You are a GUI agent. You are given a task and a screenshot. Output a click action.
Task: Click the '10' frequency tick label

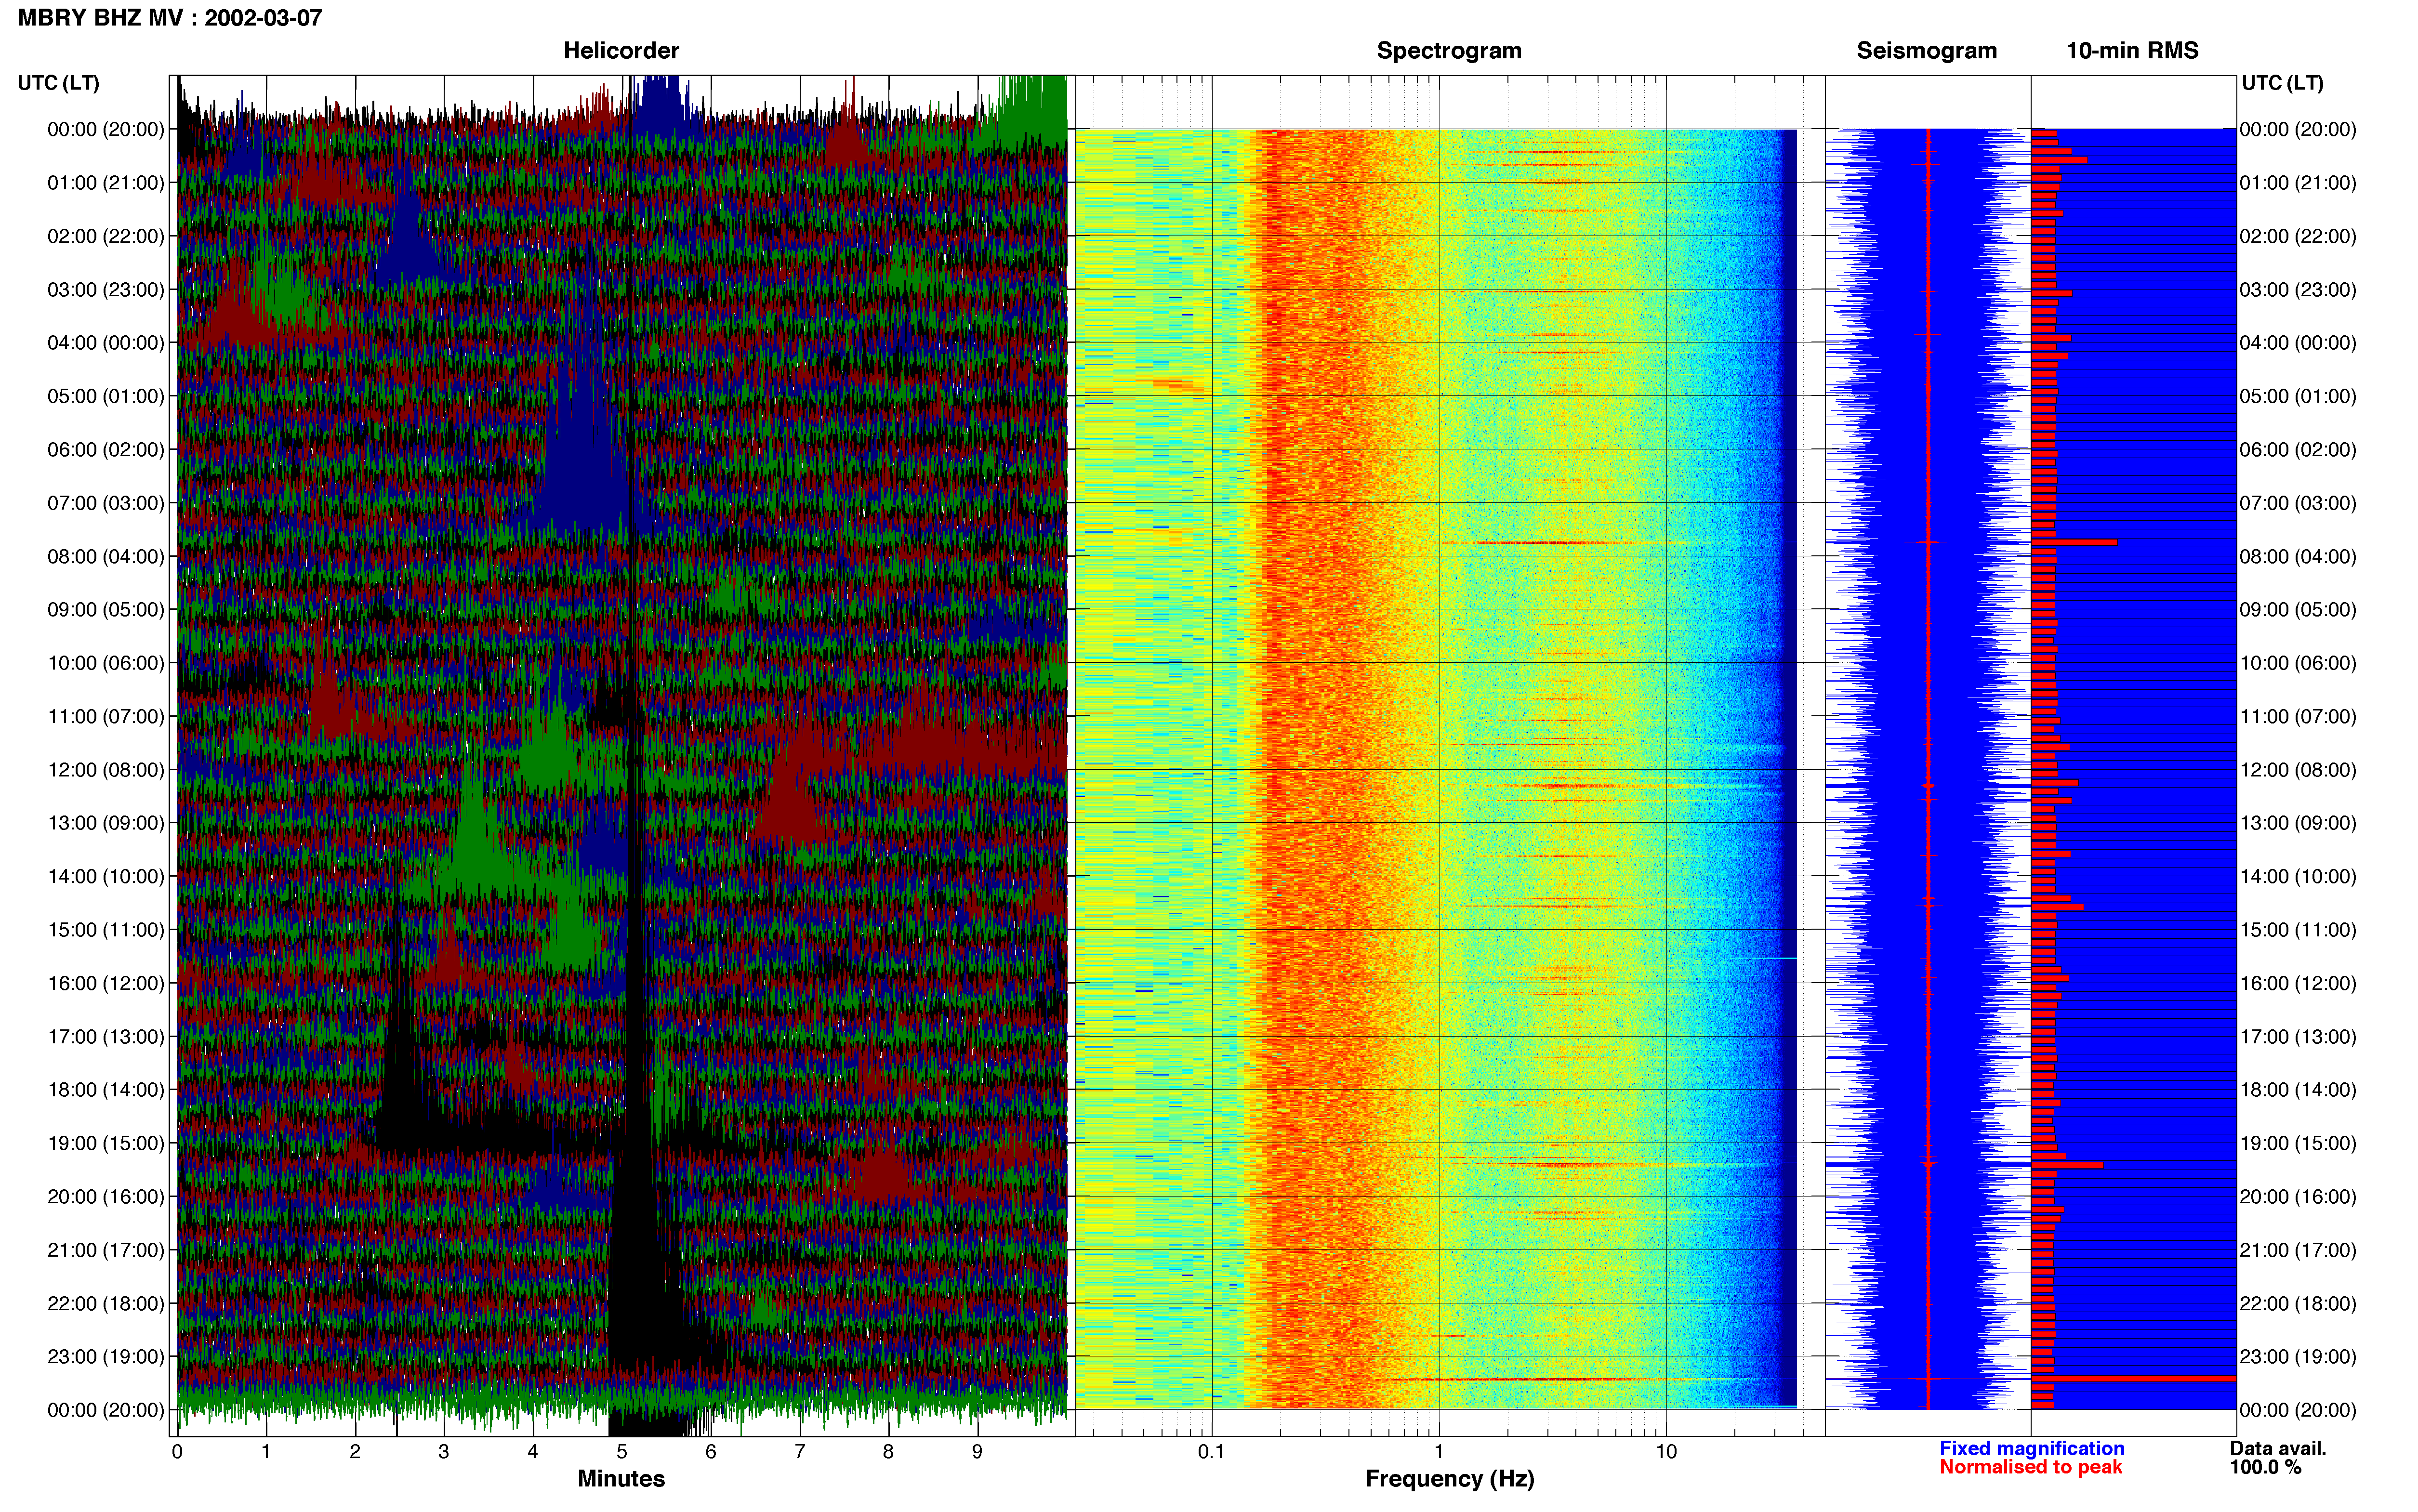pos(1666,1452)
